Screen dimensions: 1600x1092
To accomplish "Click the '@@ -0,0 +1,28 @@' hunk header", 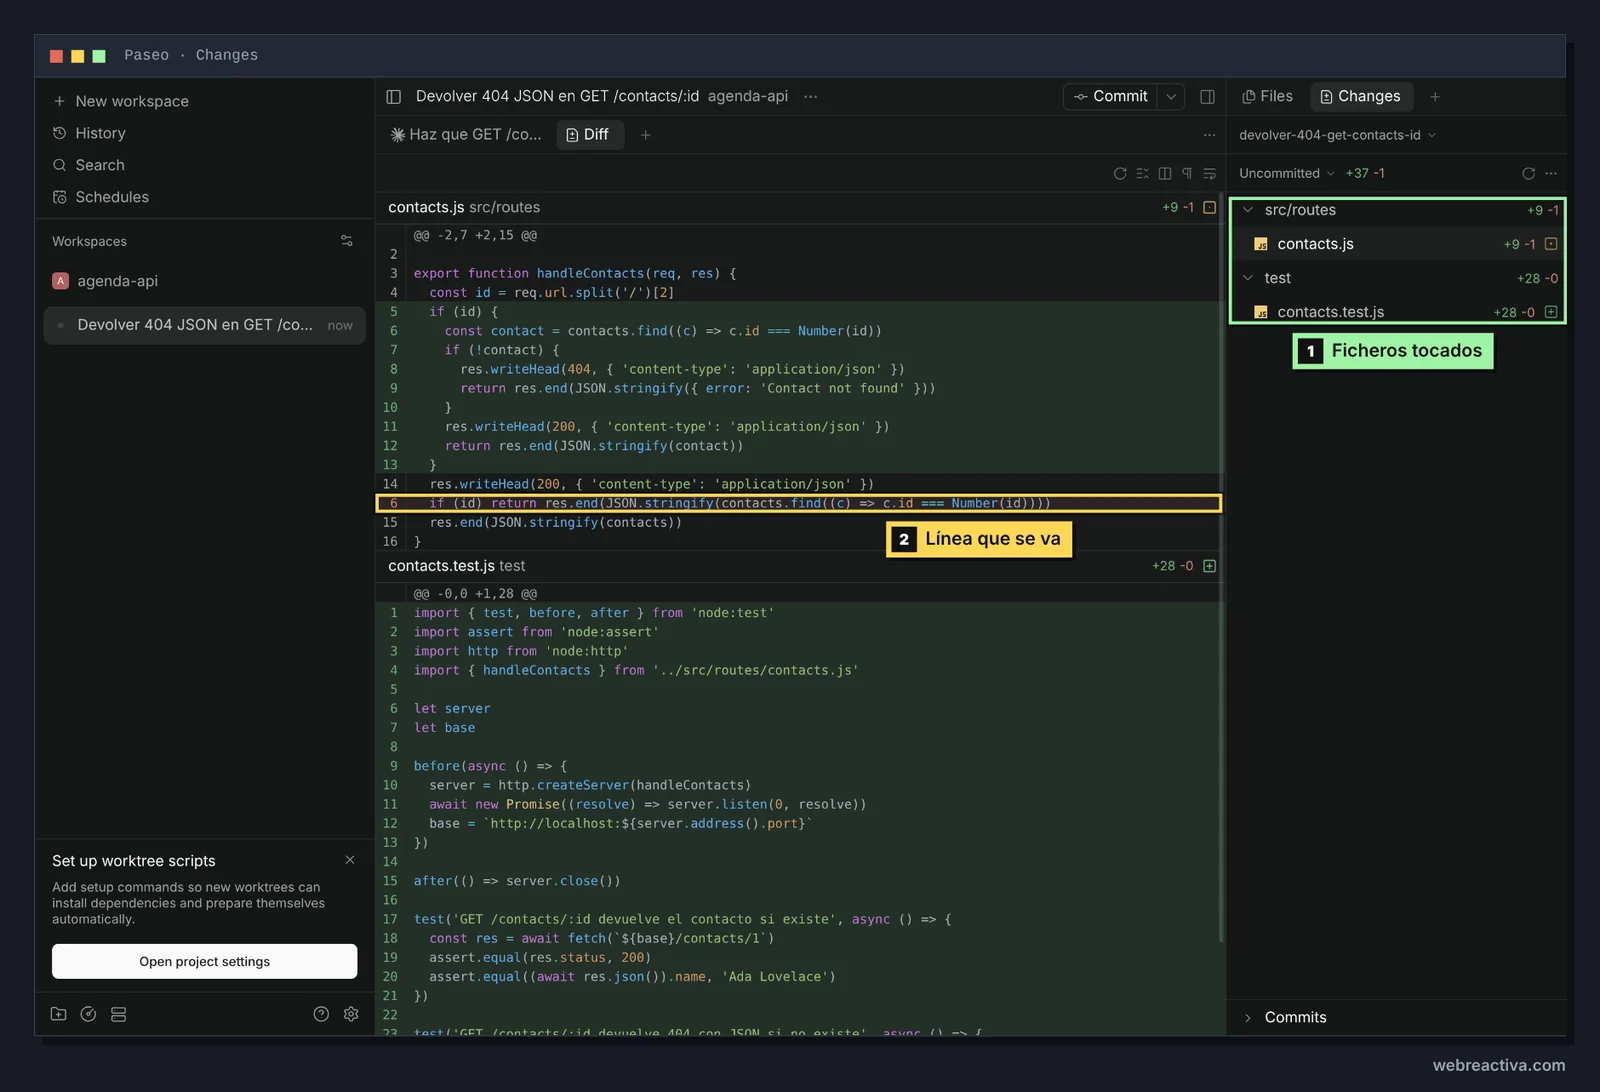I will [475, 594].
